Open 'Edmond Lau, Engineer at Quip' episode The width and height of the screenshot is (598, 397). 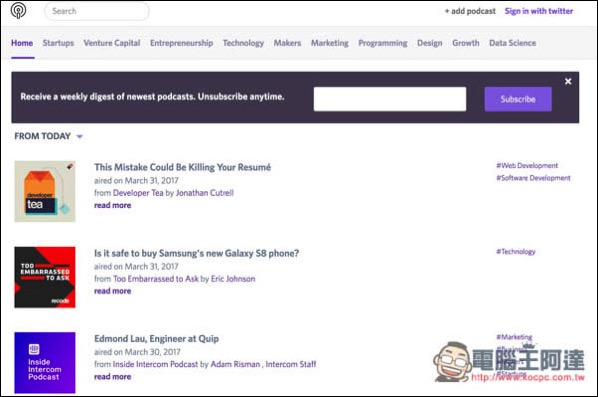156,339
